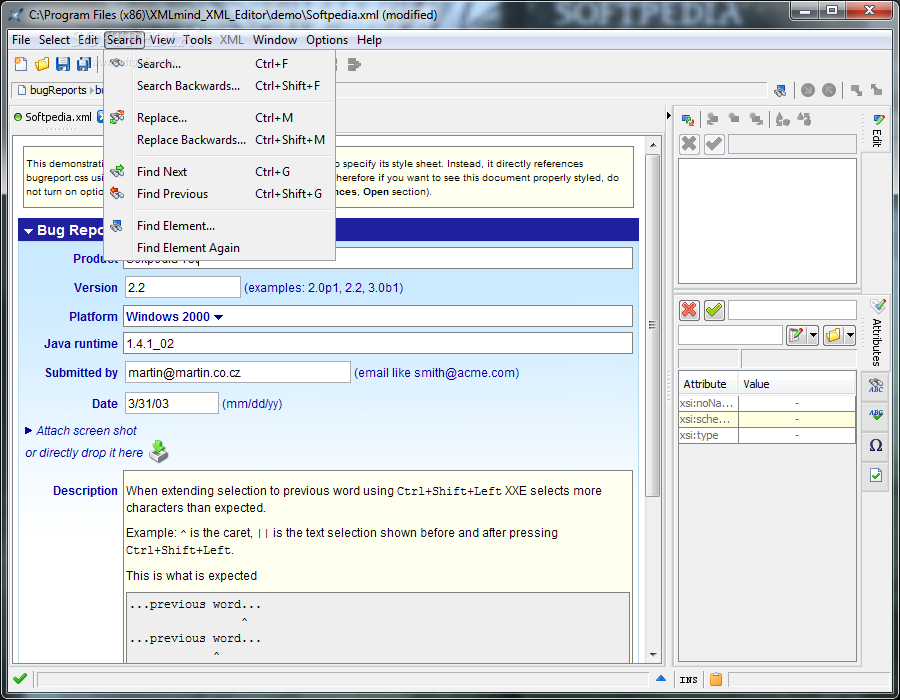Viewport: 900px width, 700px height.
Task: Select the xsi:noNa... attribute row
Action: pos(767,403)
